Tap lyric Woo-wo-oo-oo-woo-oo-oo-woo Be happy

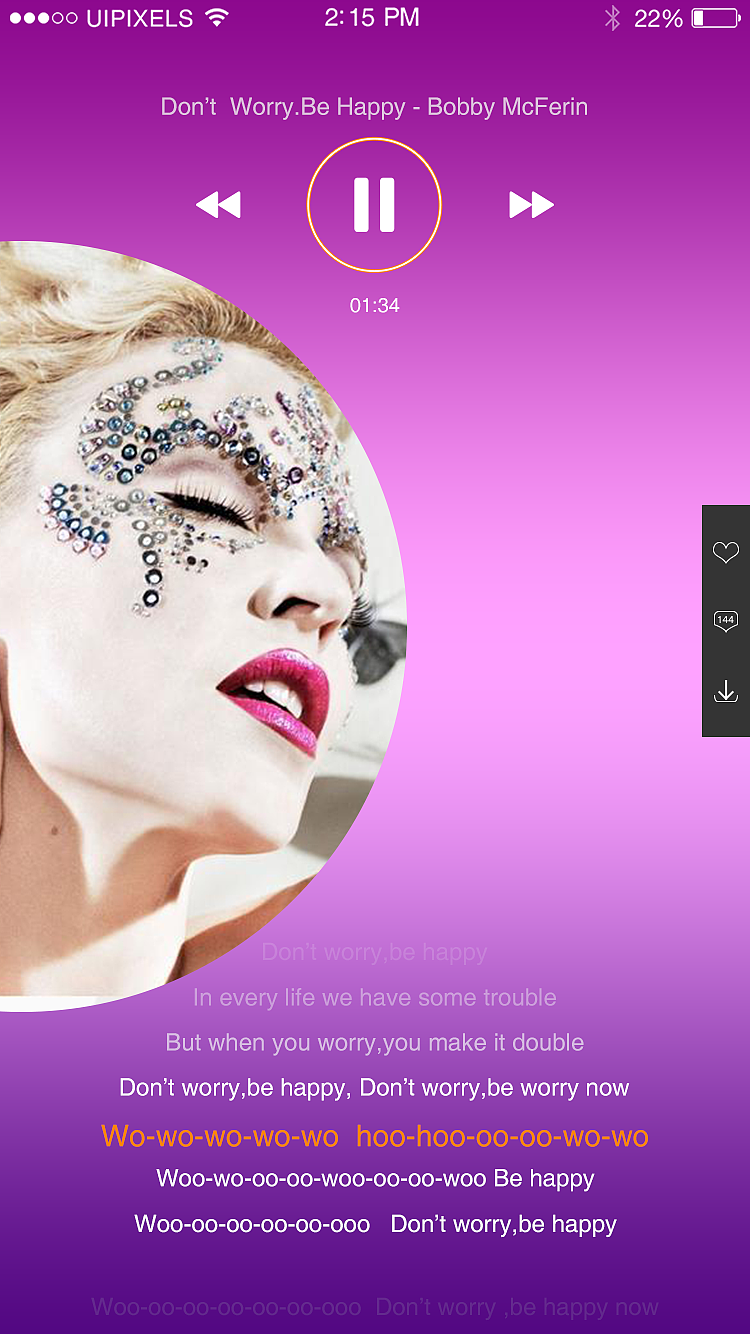point(375,1179)
